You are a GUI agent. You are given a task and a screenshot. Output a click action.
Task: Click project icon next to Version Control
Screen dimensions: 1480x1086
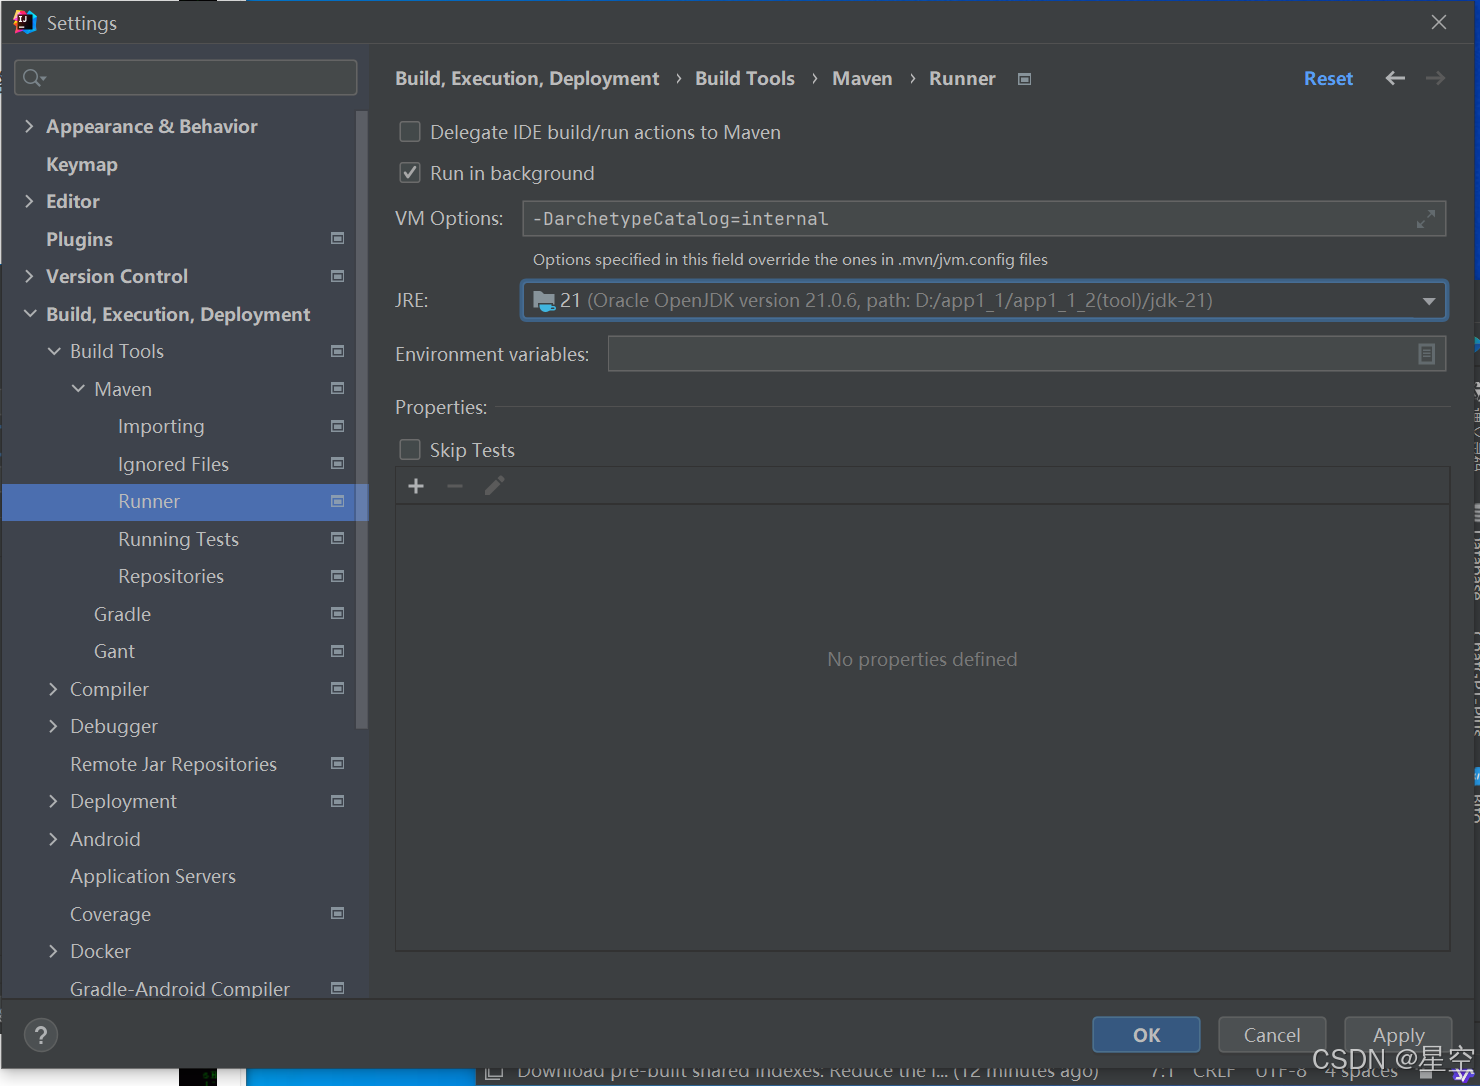337,276
